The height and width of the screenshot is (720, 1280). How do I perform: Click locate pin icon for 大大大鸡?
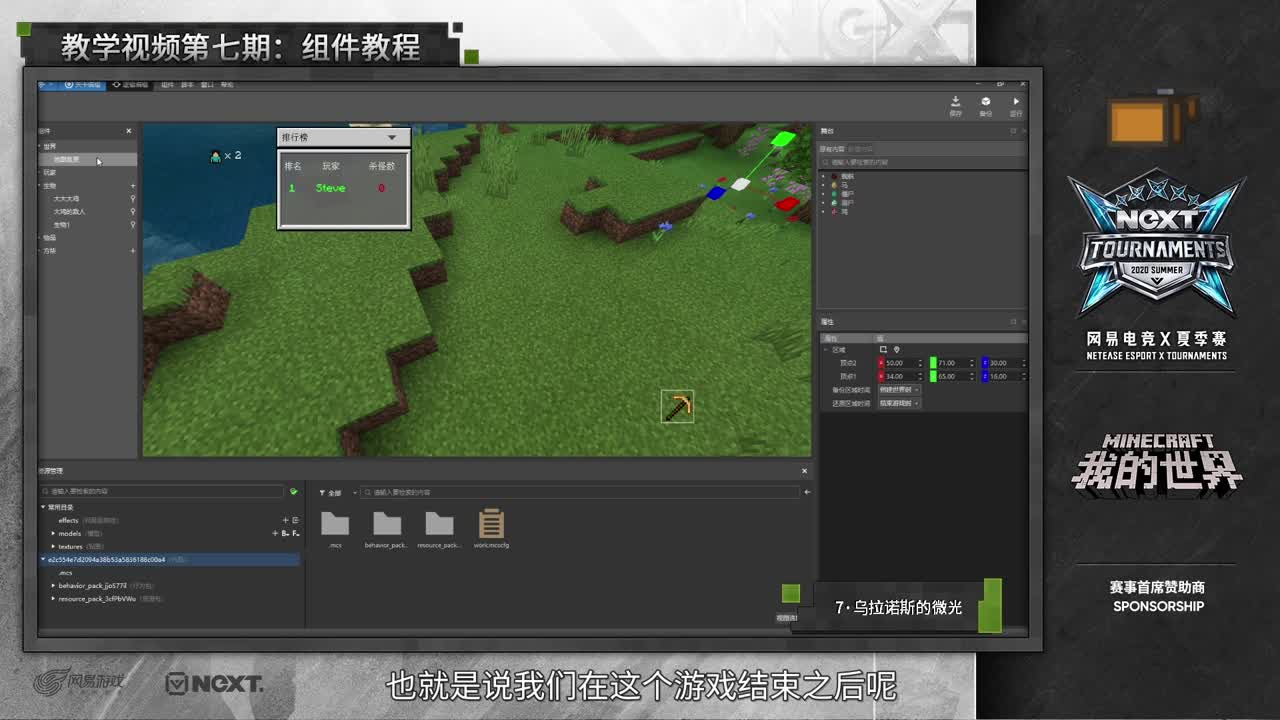point(132,199)
